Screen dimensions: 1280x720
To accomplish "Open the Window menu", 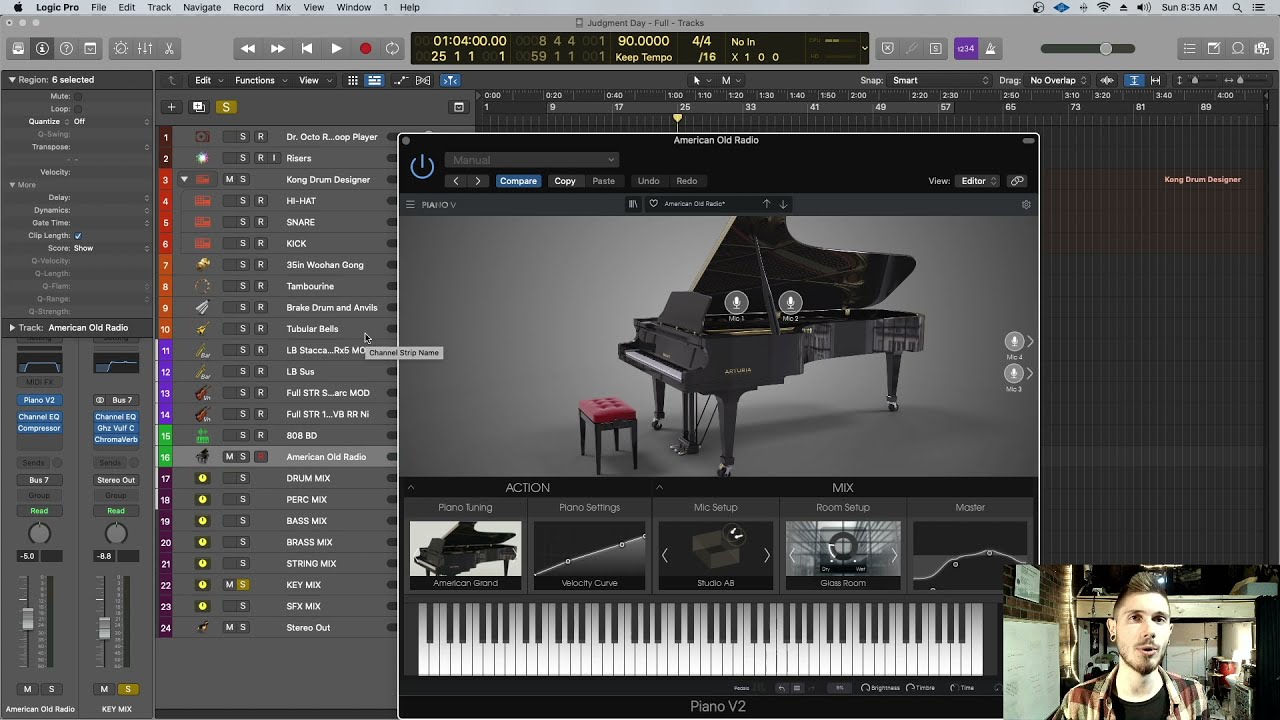I will click(x=354, y=7).
